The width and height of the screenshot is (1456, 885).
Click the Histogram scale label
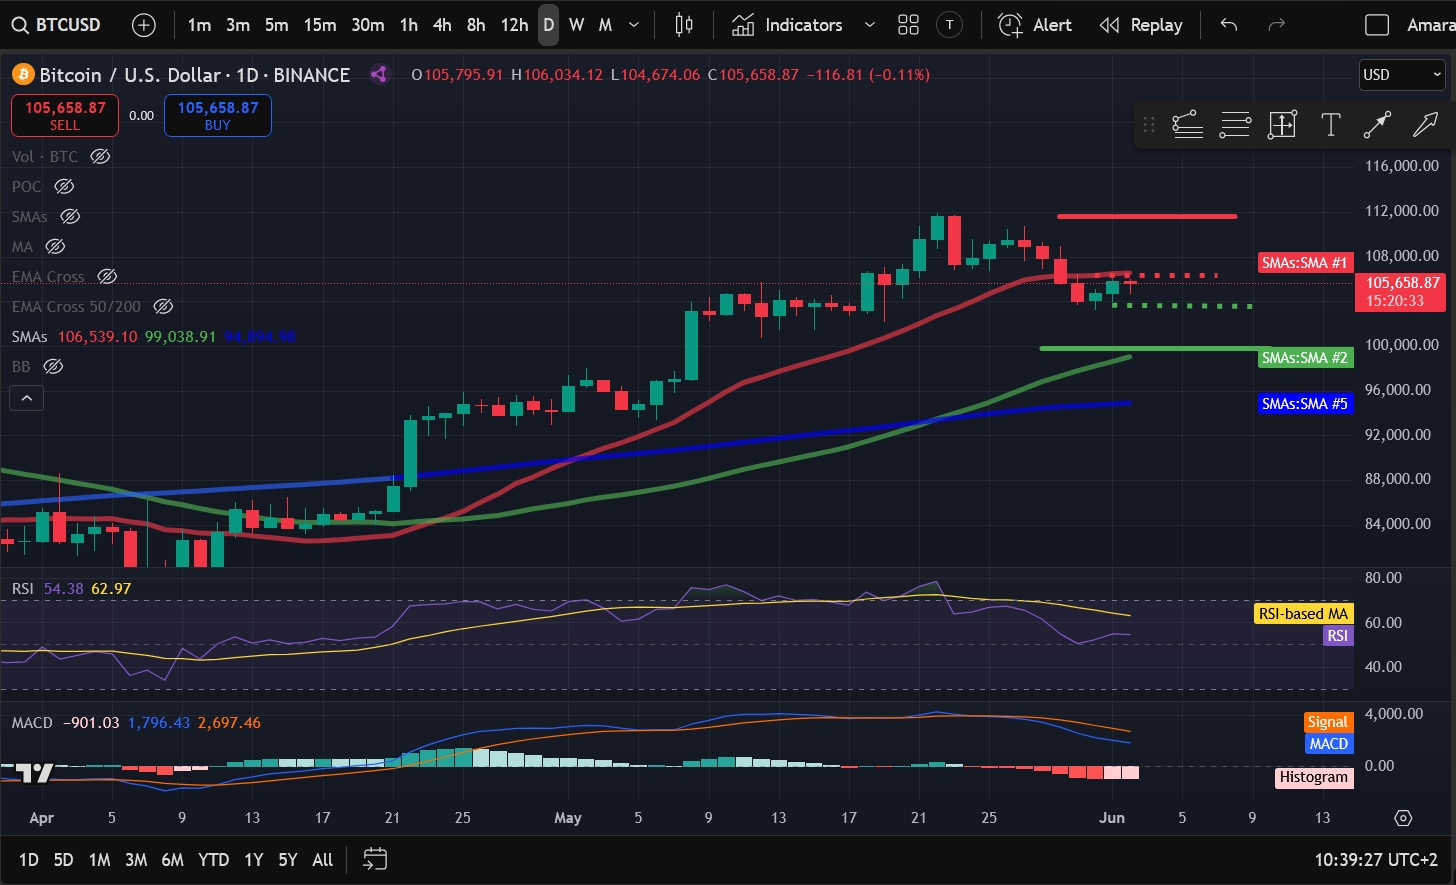click(1315, 777)
